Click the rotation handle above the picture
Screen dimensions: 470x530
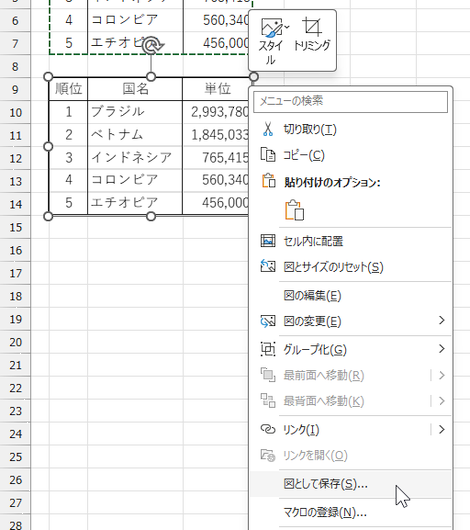[x=151, y=46]
